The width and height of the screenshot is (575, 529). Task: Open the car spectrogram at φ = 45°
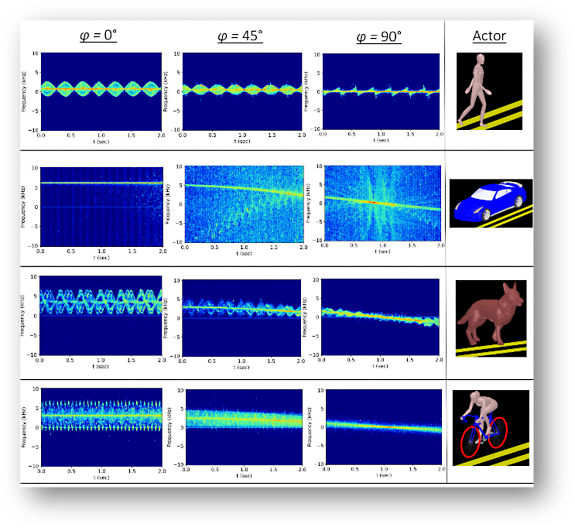[244, 204]
